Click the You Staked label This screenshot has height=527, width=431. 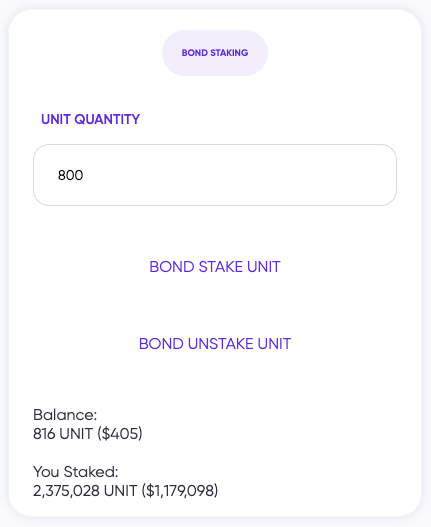pos(76,472)
